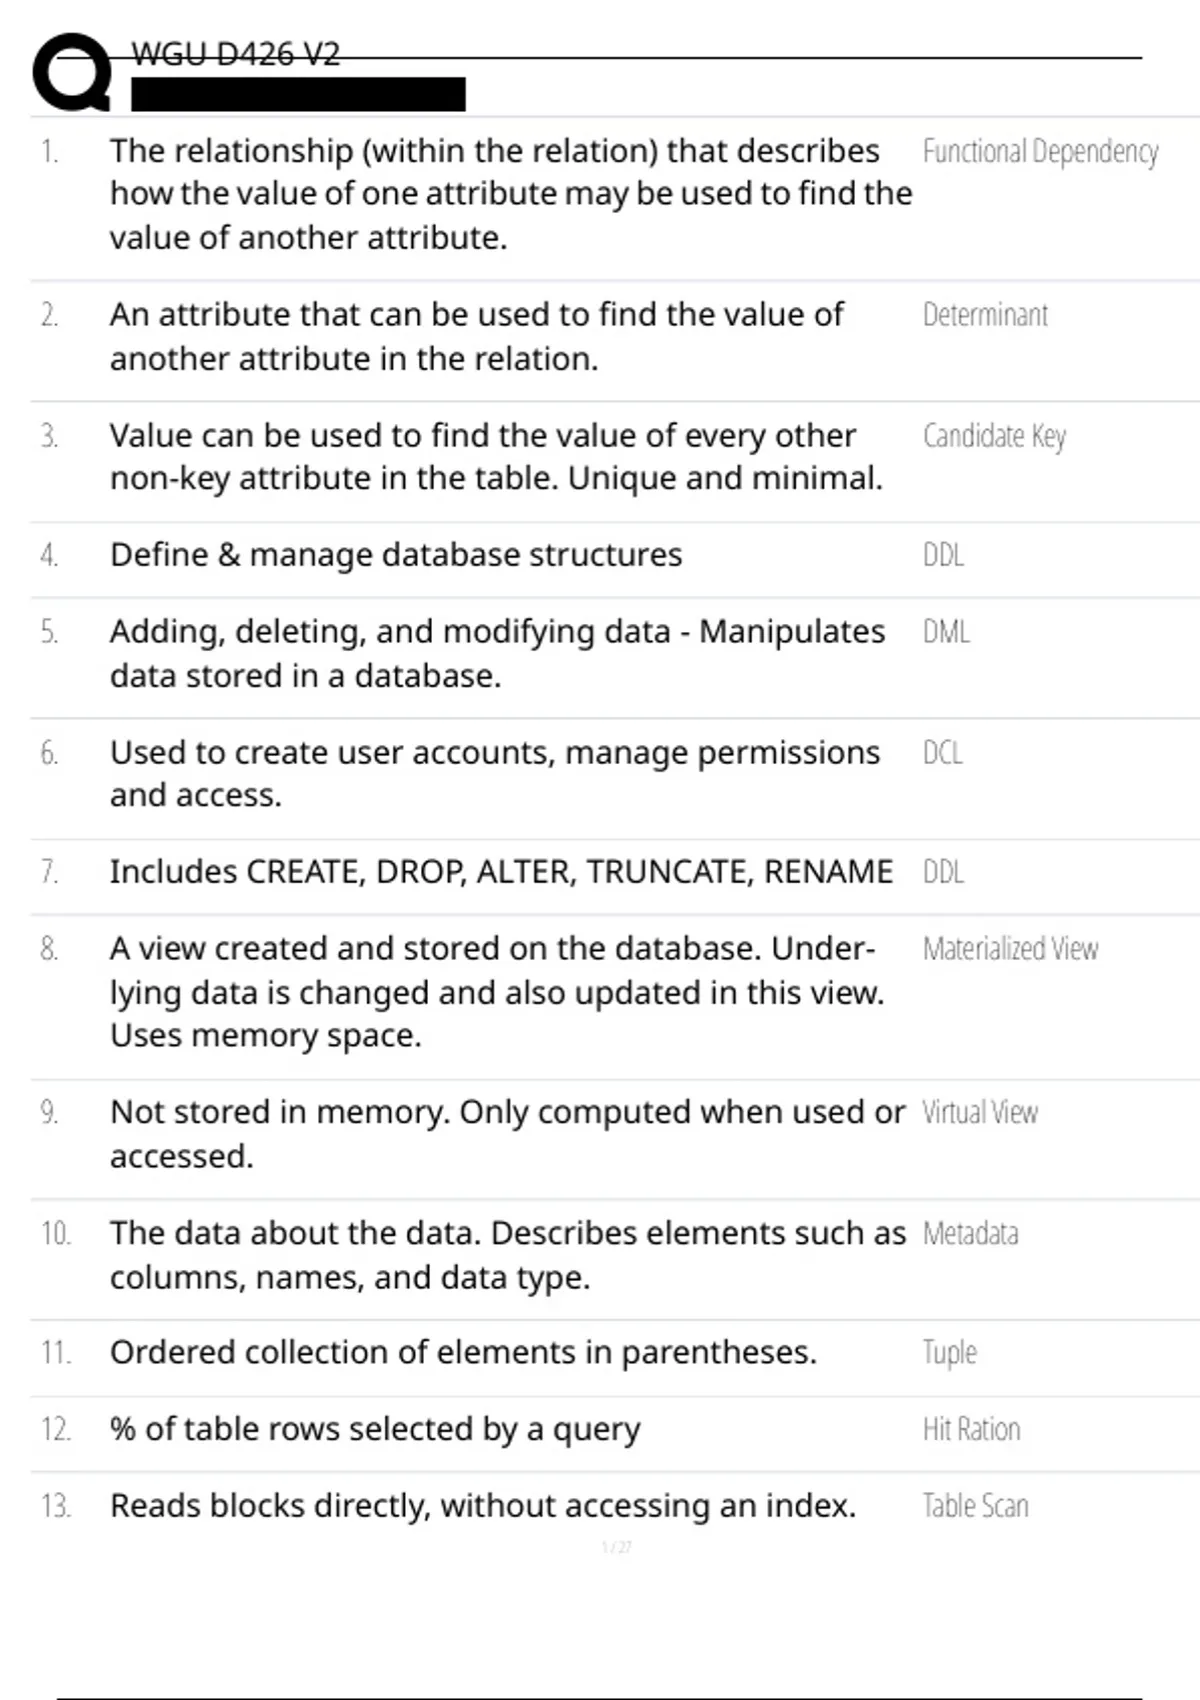This screenshot has width=1200, height=1700.
Task: Click the 'Reads blocks directly' definition text
Action: 483,1506
